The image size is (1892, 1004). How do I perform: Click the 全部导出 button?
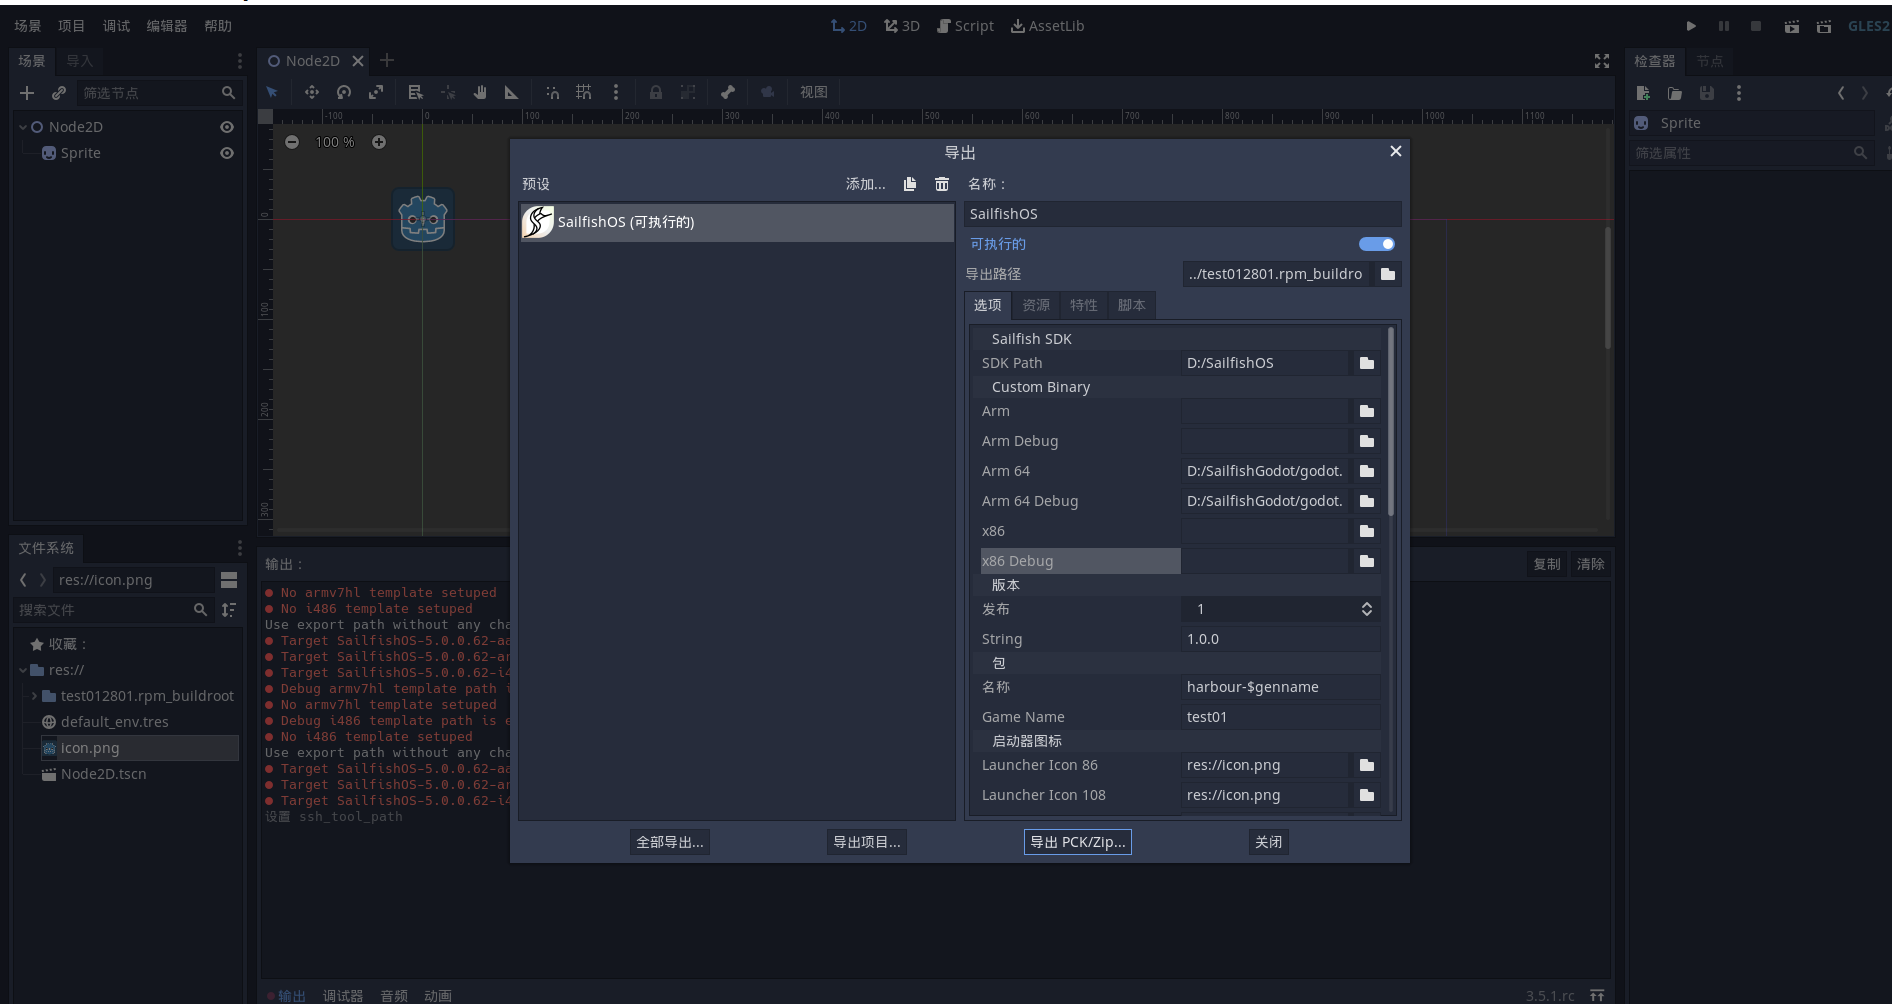[668, 841]
